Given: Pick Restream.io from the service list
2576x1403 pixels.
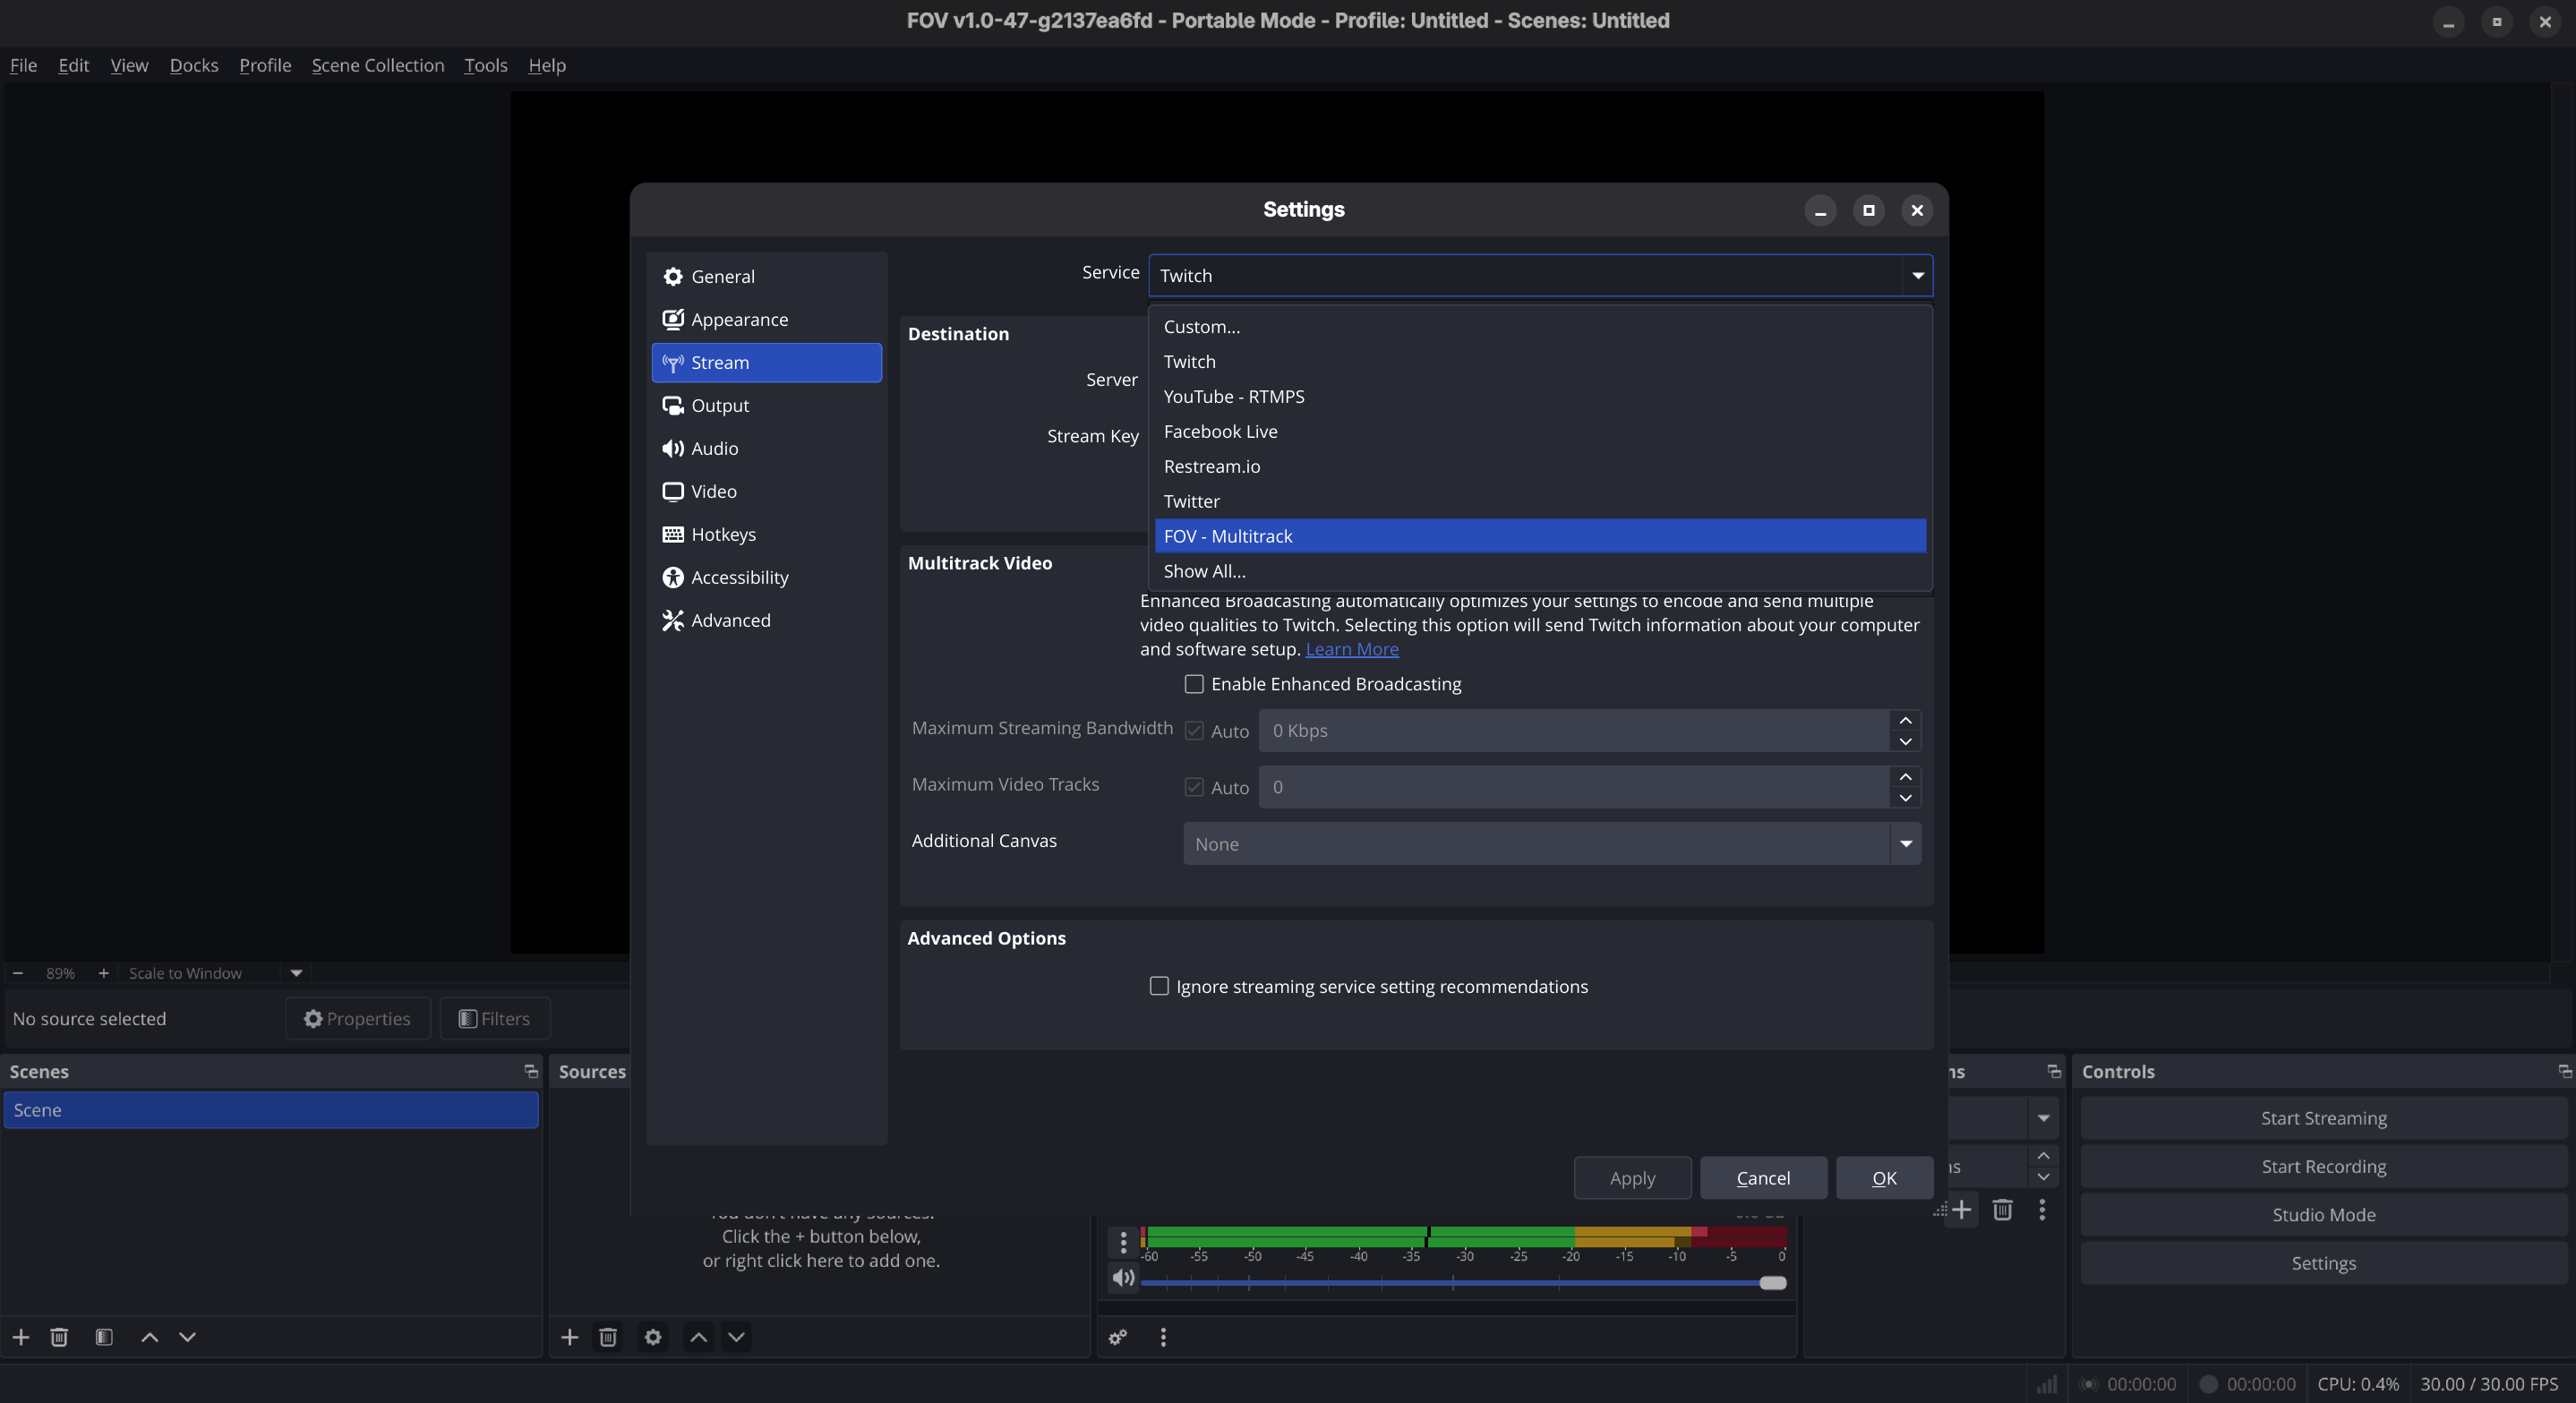Looking at the screenshot, I should 1540,466.
